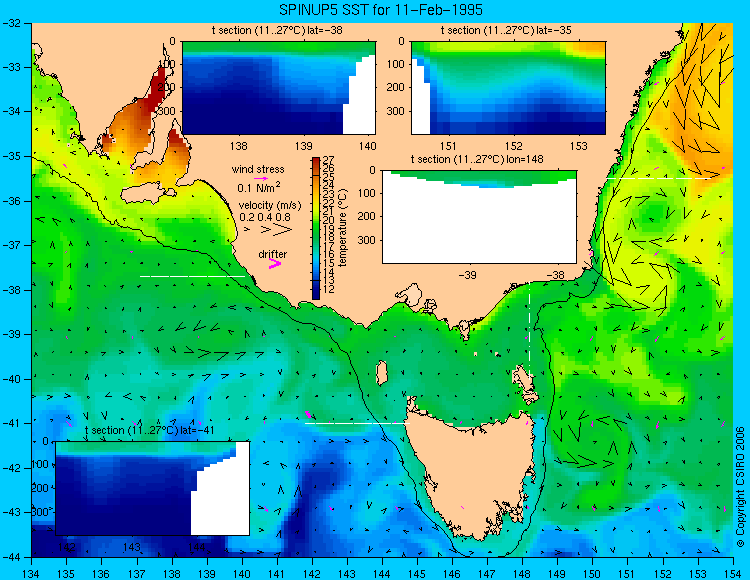Screen dimensions: 750x580
Task: Select the 't section lat=-38' inset title
Action: [x=277, y=30]
